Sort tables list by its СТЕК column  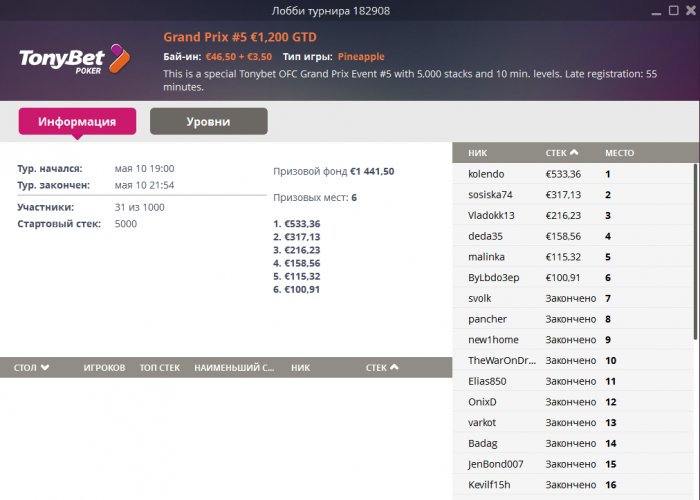point(381,368)
